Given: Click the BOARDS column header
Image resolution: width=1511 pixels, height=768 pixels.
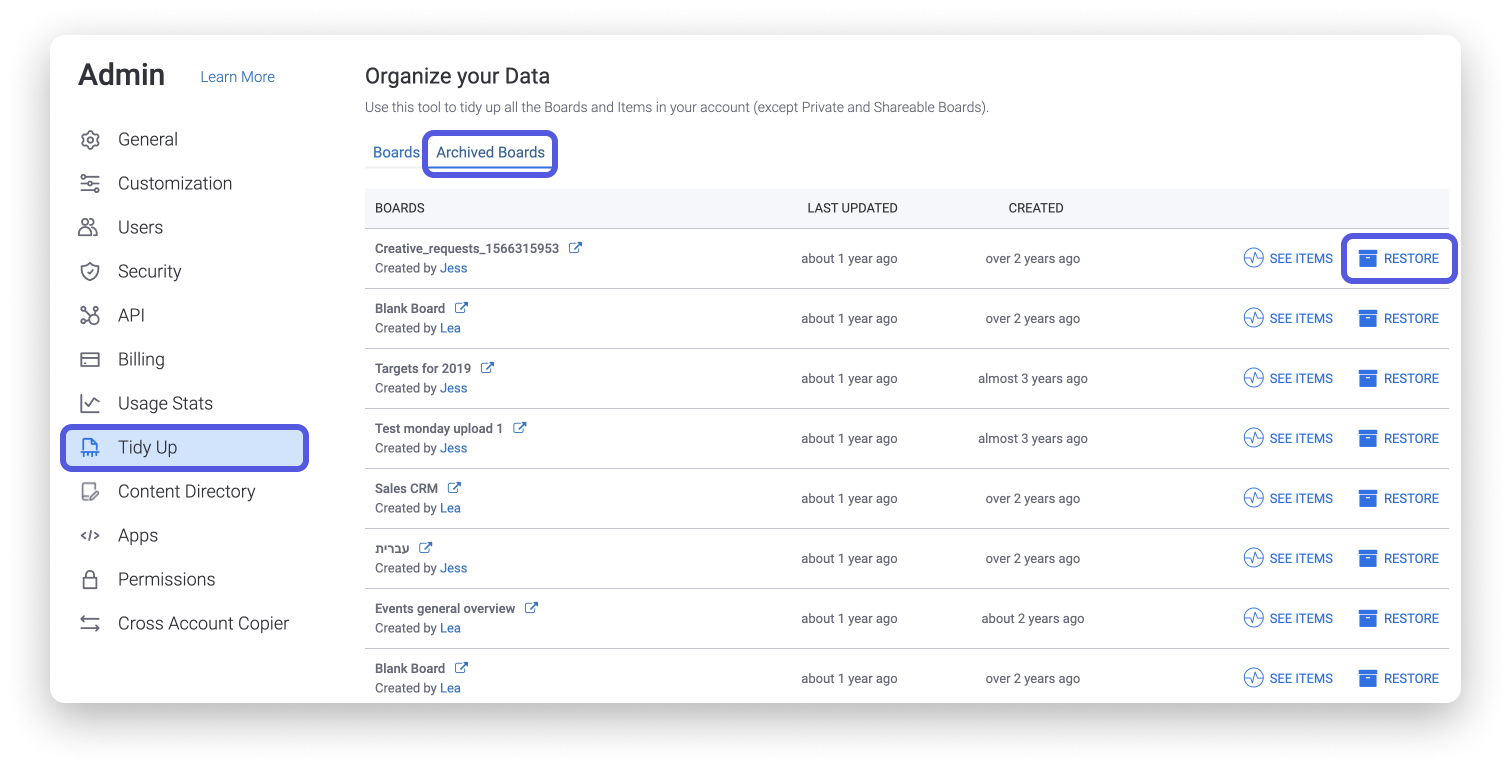Looking at the screenshot, I should (x=400, y=208).
